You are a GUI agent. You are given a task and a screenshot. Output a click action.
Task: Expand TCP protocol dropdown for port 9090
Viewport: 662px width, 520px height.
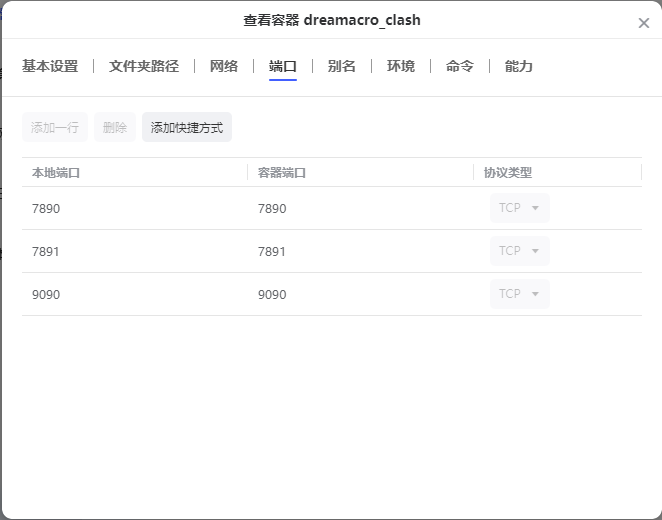tap(519, 294)
